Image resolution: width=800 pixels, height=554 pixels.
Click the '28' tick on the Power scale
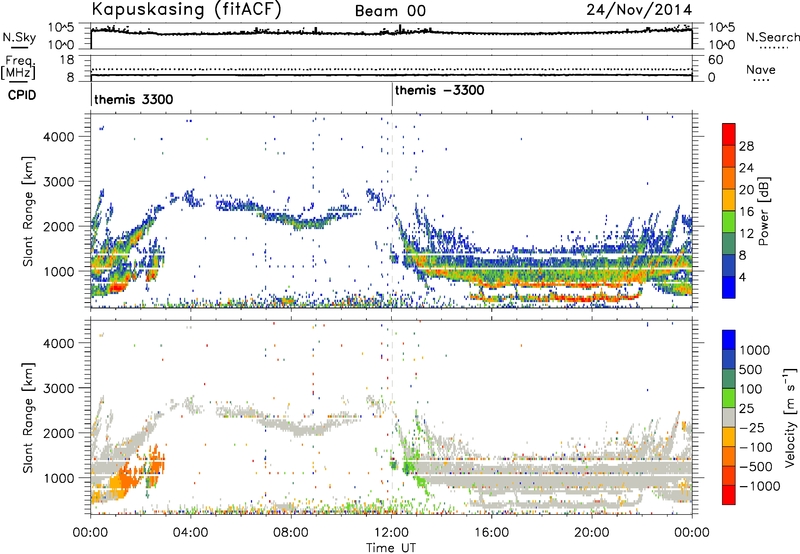[746, 146]
